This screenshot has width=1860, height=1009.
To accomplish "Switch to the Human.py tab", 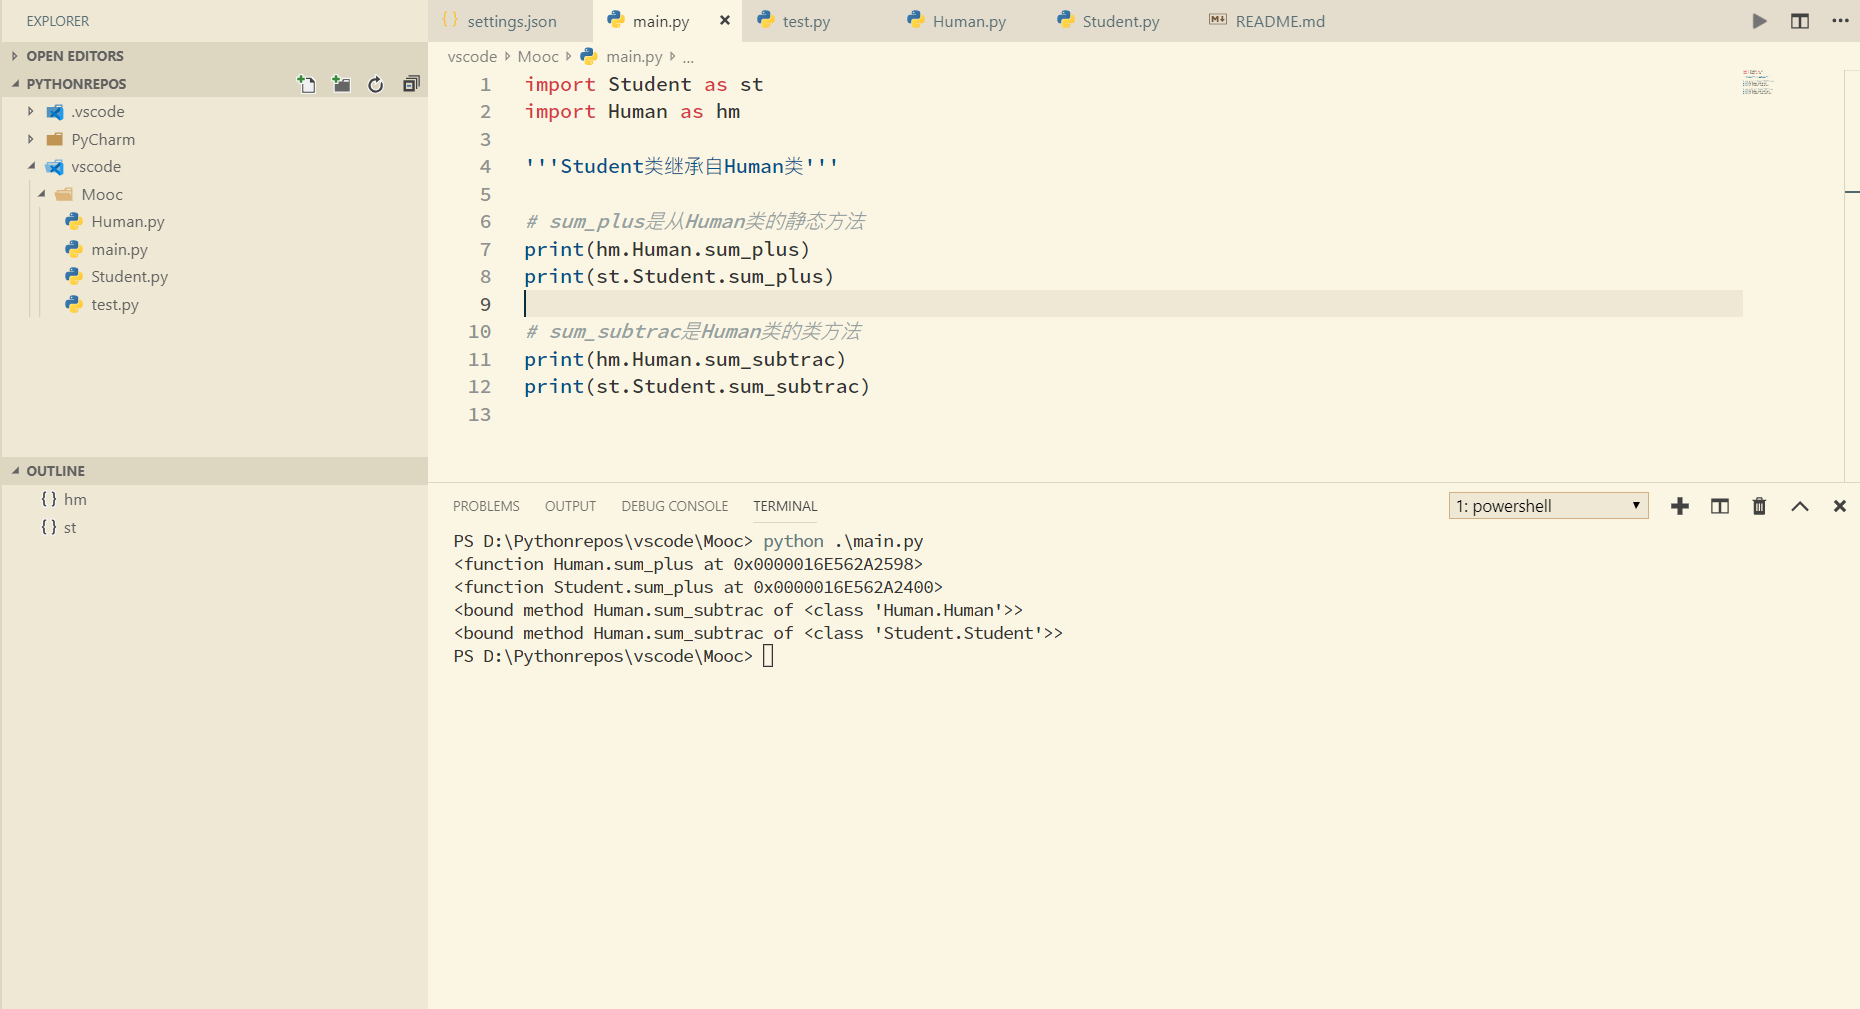I will click(969, 21).
